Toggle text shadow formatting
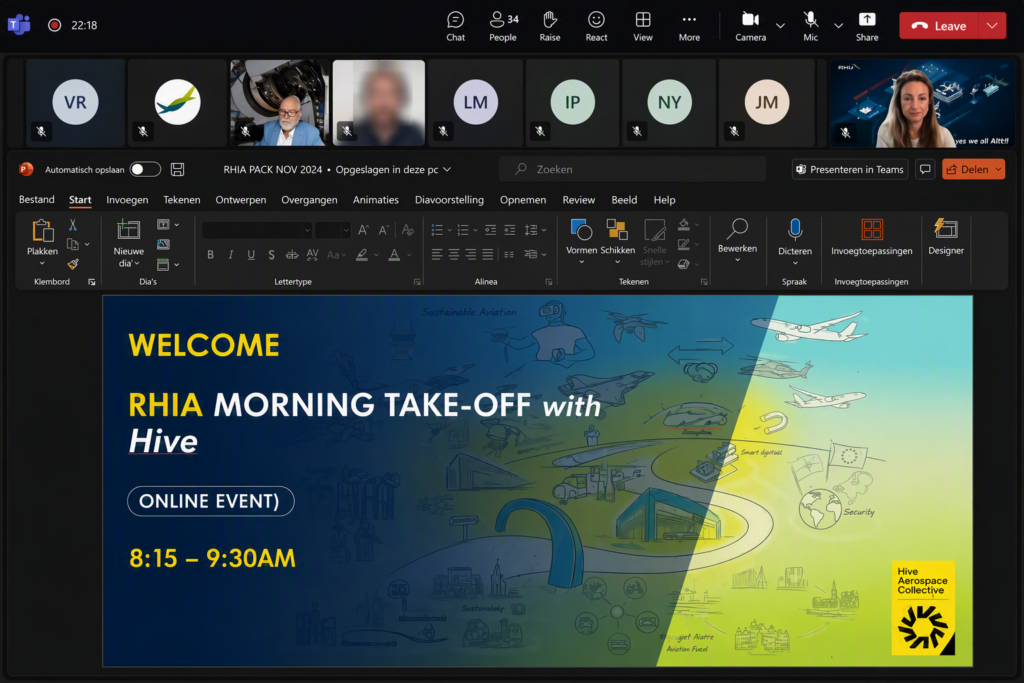This screenshot has width=1024, height=683. tap(271, 255)
